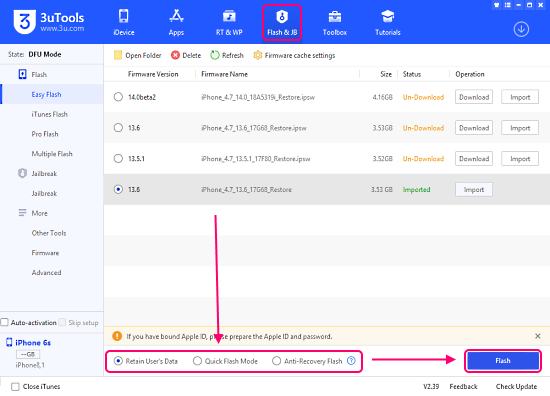Tick the Close iTunes checkbox

pos(15,387)
